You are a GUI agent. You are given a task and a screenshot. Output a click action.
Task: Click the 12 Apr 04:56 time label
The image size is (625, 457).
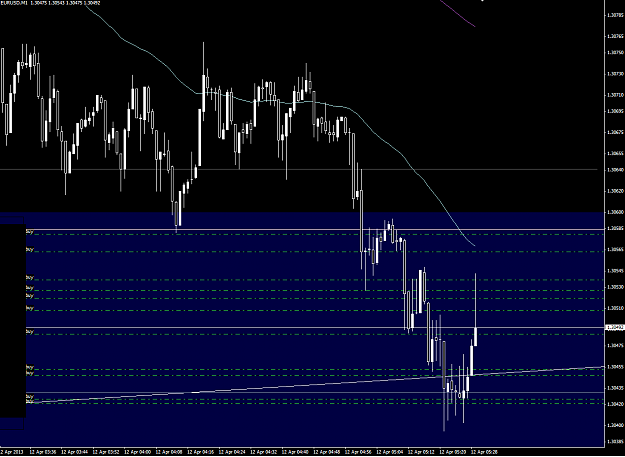(357, 452)
